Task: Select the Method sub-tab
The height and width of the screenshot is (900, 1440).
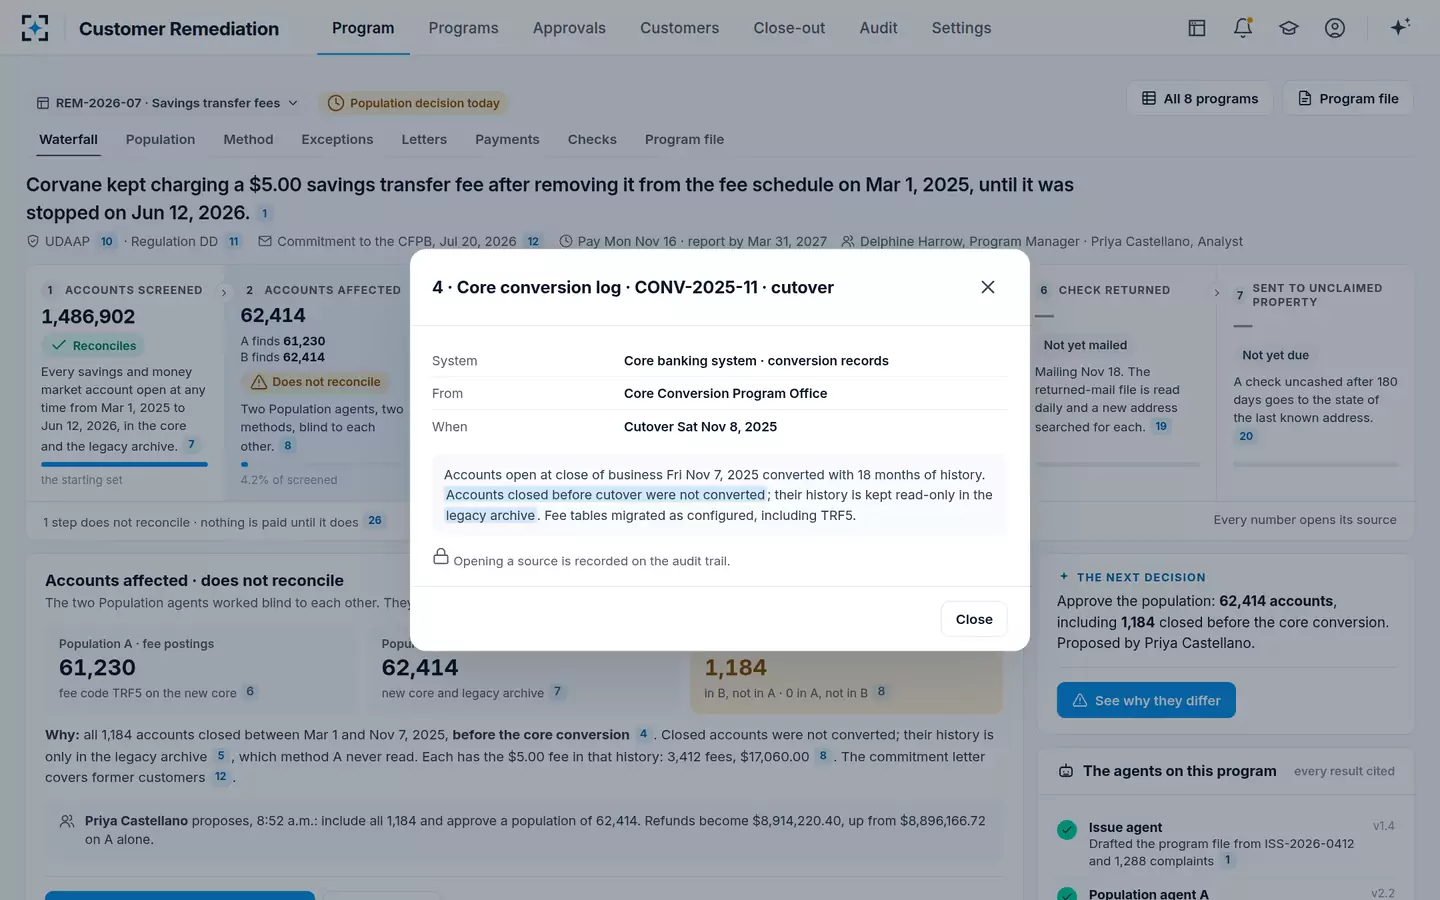Action: click(x=248, y=139)
